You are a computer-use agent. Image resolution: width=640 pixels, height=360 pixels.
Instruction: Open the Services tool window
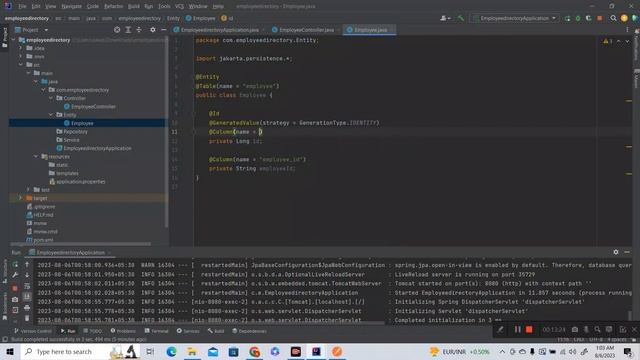coord(188,331)
